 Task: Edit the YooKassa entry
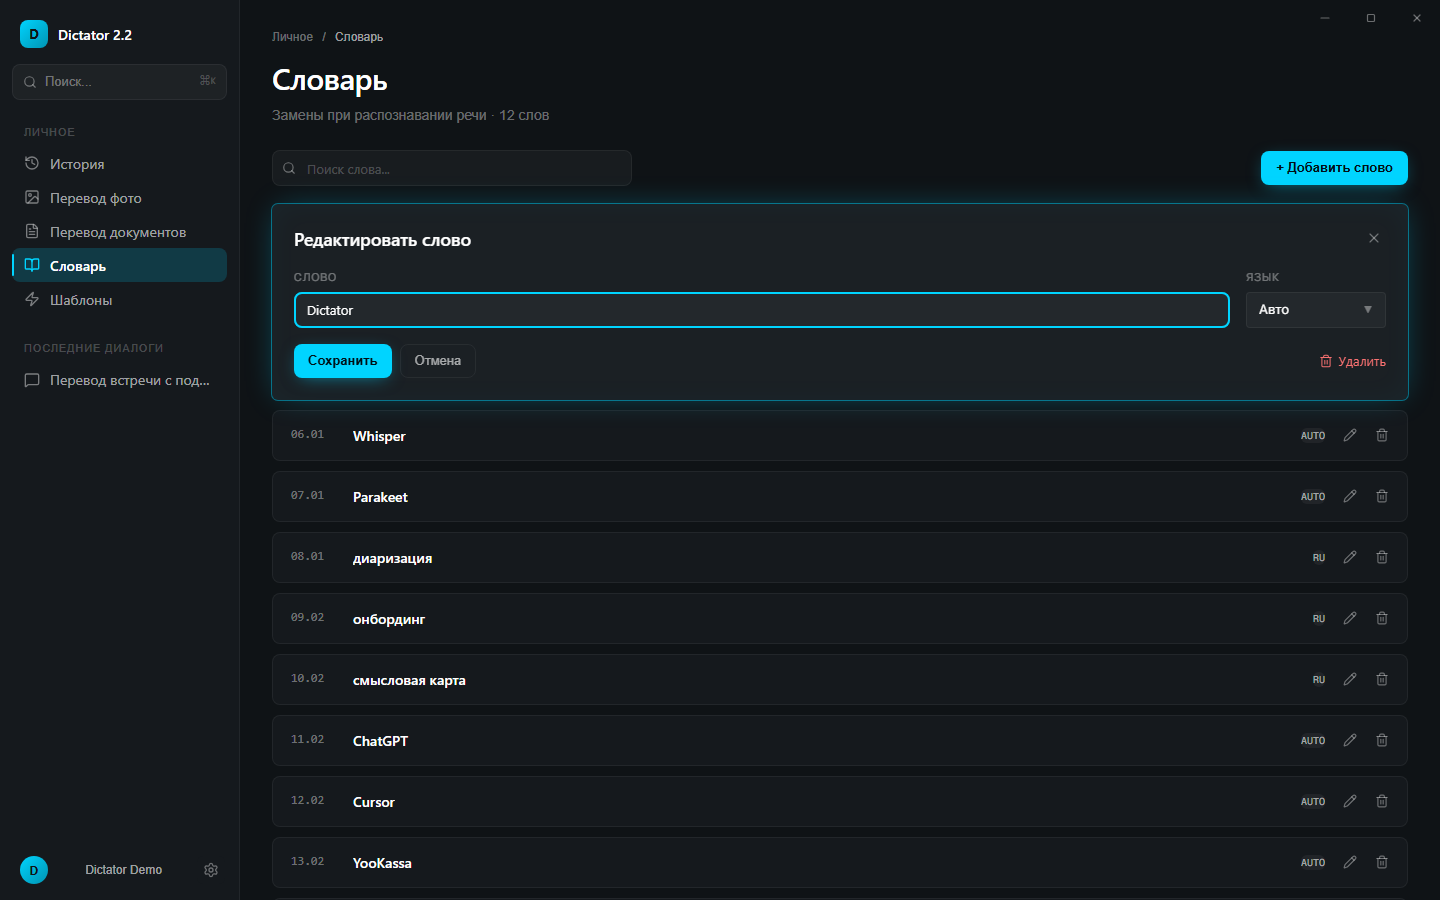click(1350, 862)
